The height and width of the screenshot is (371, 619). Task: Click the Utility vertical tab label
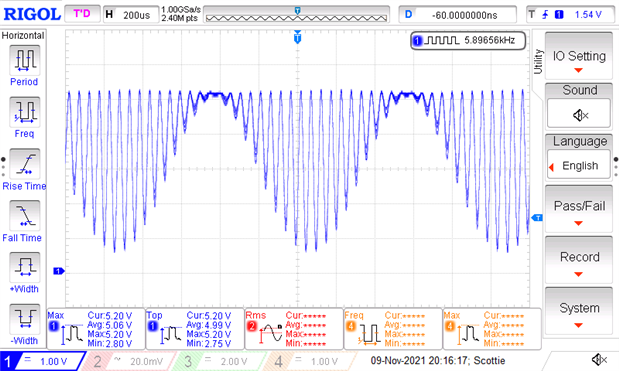tap(538, 62)
